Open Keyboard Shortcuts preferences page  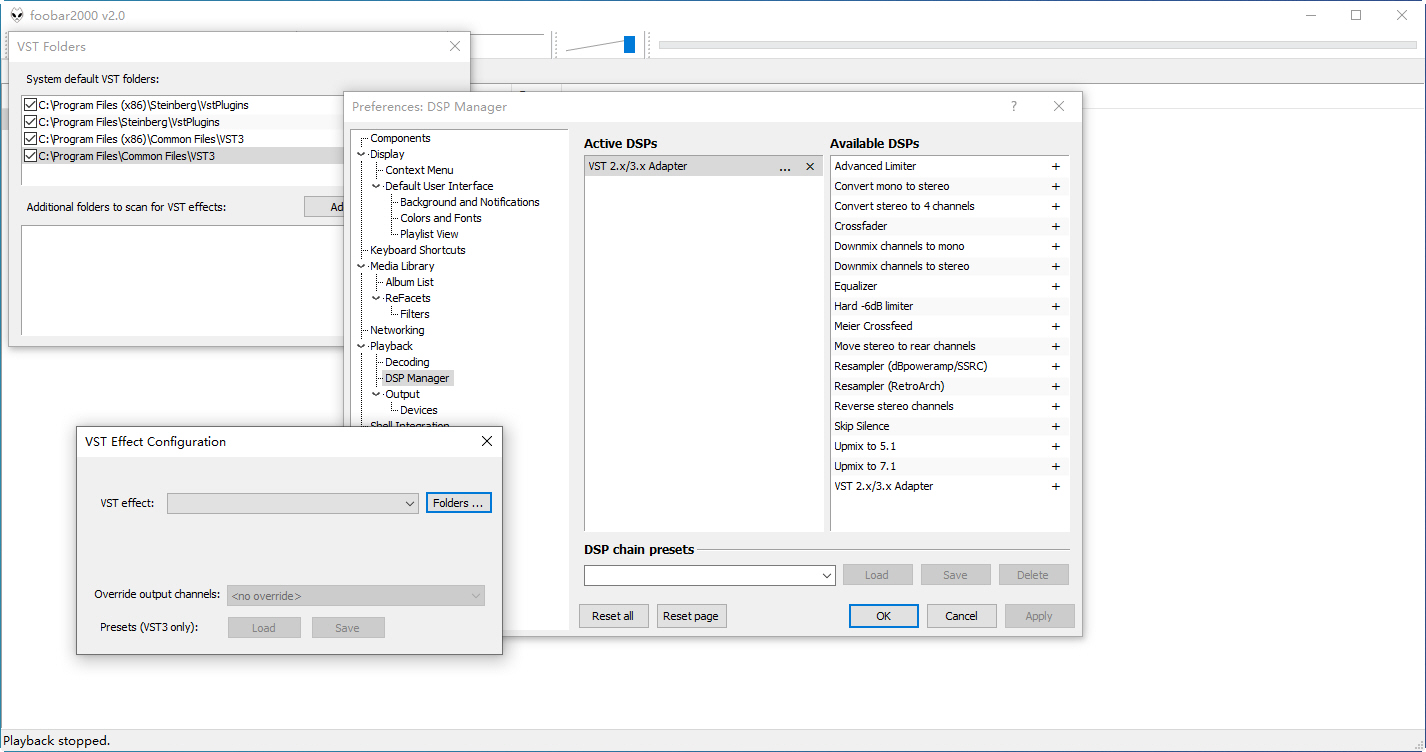tap(418, 250)
